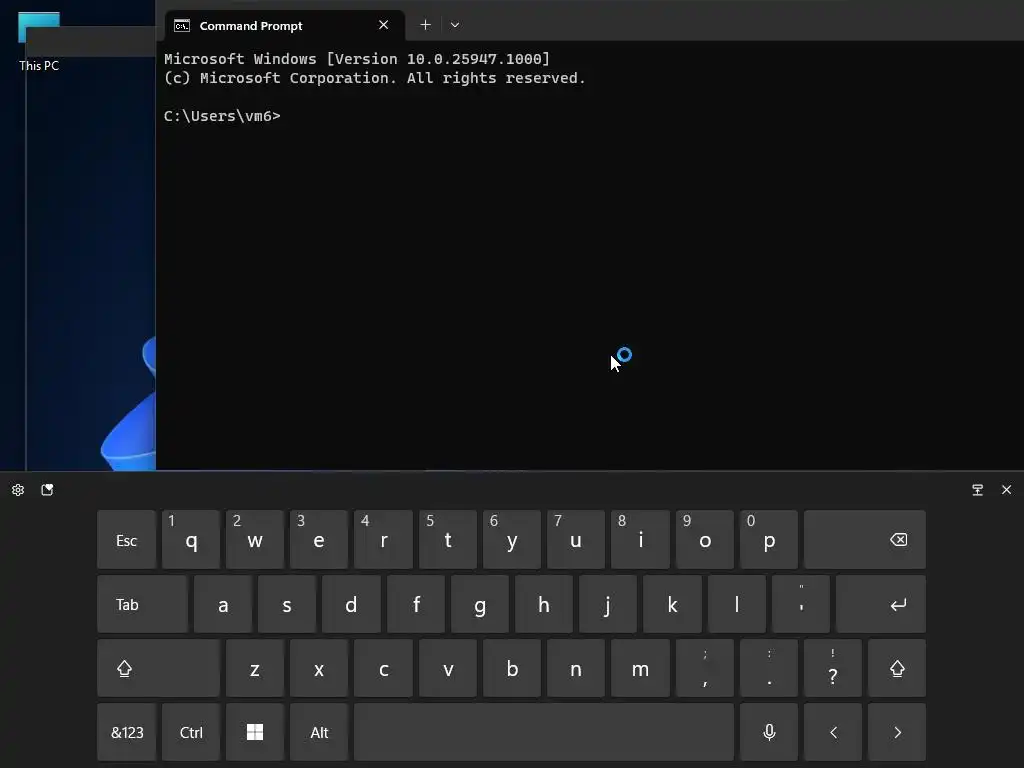Tap the right arrow key
1024x768 pixels.
click(897, 732)
